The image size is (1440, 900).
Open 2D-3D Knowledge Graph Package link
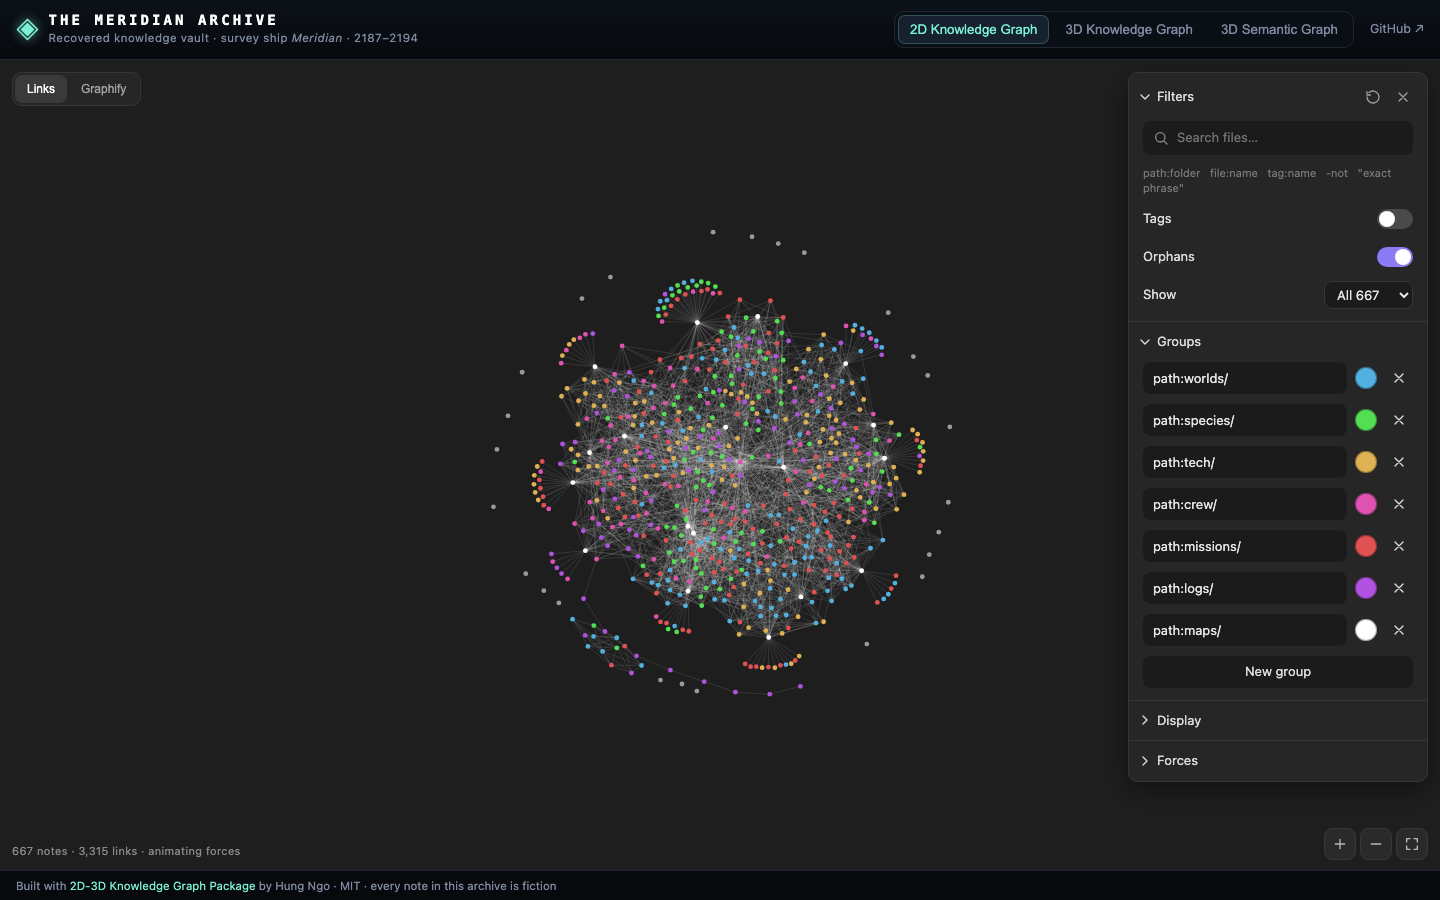(162, 886)
